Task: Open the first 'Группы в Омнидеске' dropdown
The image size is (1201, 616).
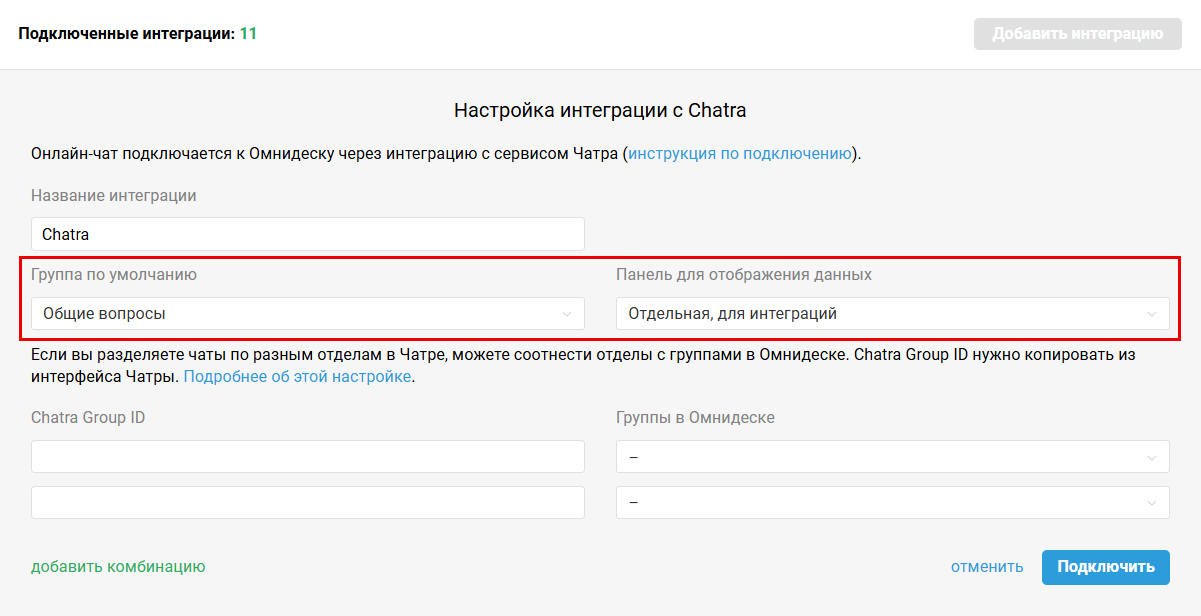Action: (x=893, y=456)
